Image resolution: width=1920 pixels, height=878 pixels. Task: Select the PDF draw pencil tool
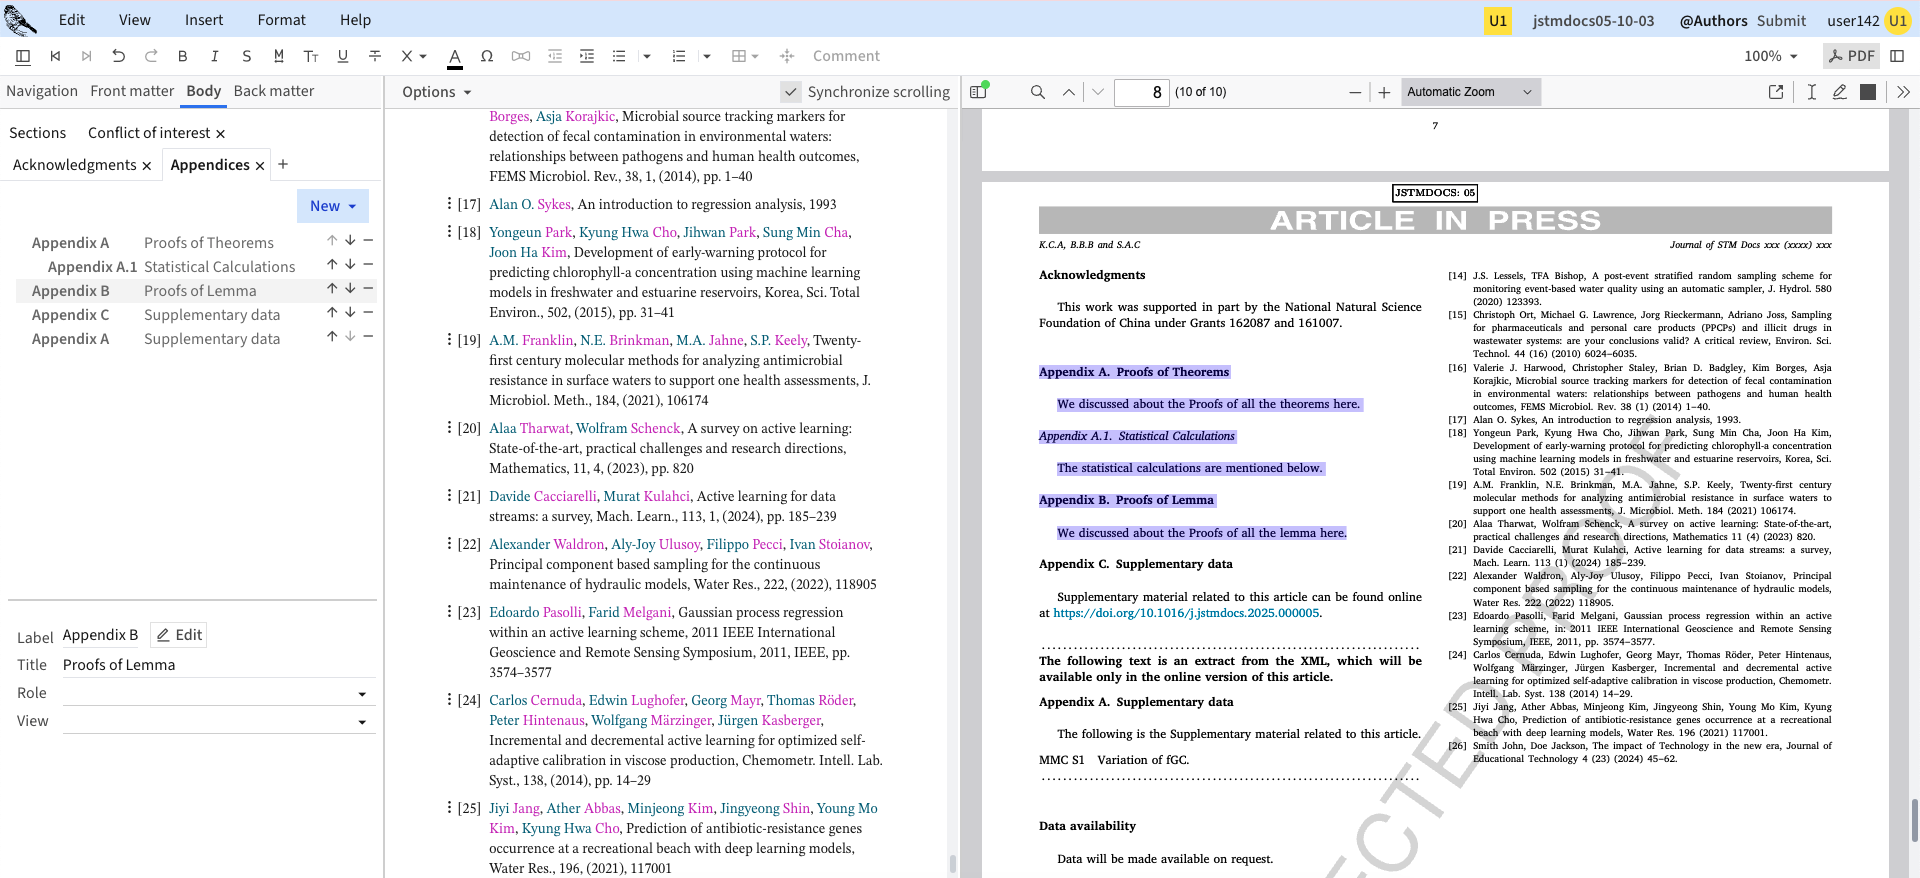pyautogui.click(x=1839, y=92)
